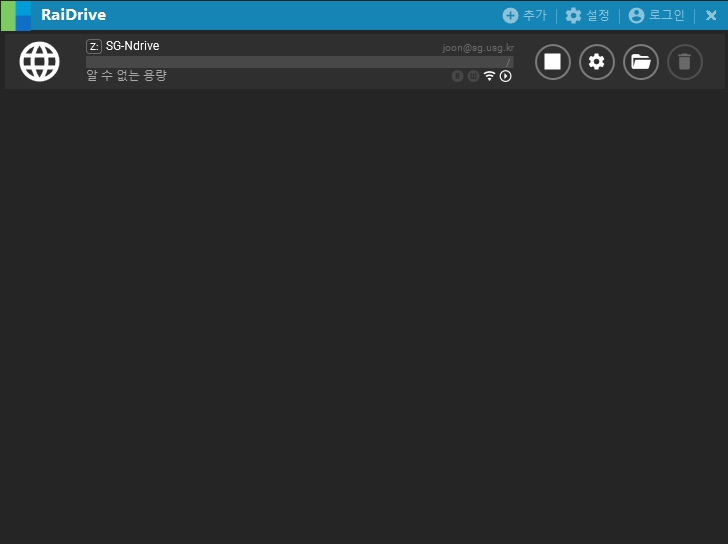Click the Z: drive letter badge

(94, 46)
